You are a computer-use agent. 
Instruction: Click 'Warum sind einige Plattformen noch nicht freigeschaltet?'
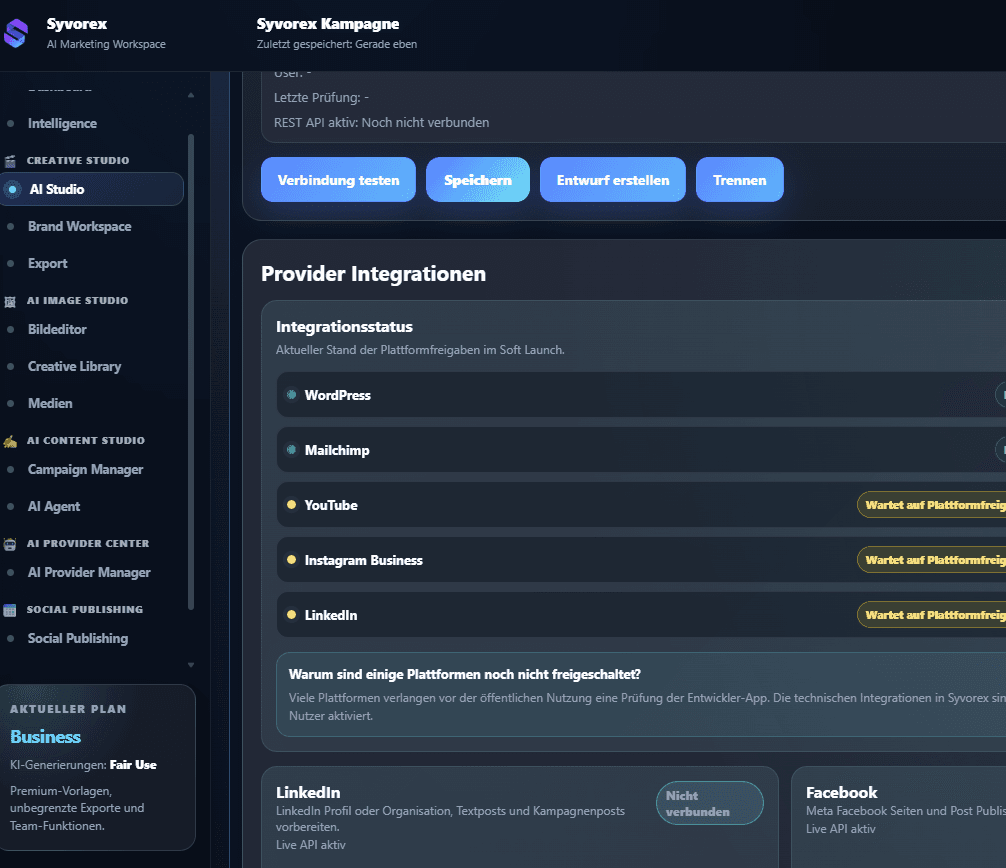coord(465,674)
